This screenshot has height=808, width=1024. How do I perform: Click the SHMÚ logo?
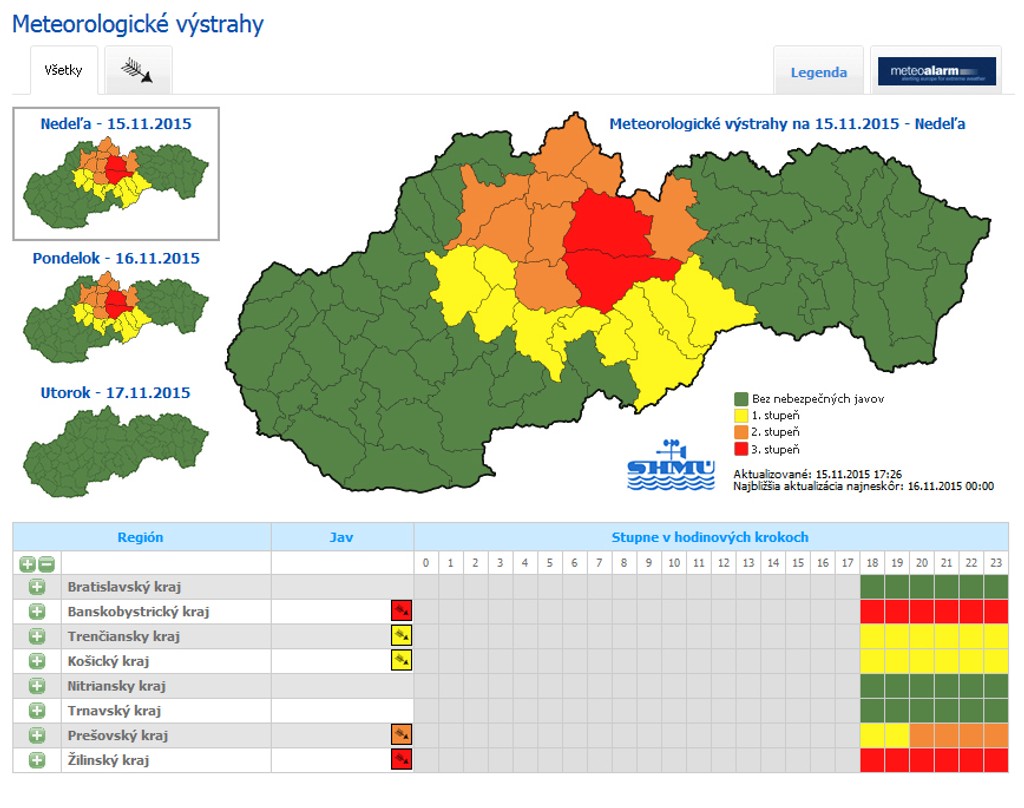[x=671, y=465]
